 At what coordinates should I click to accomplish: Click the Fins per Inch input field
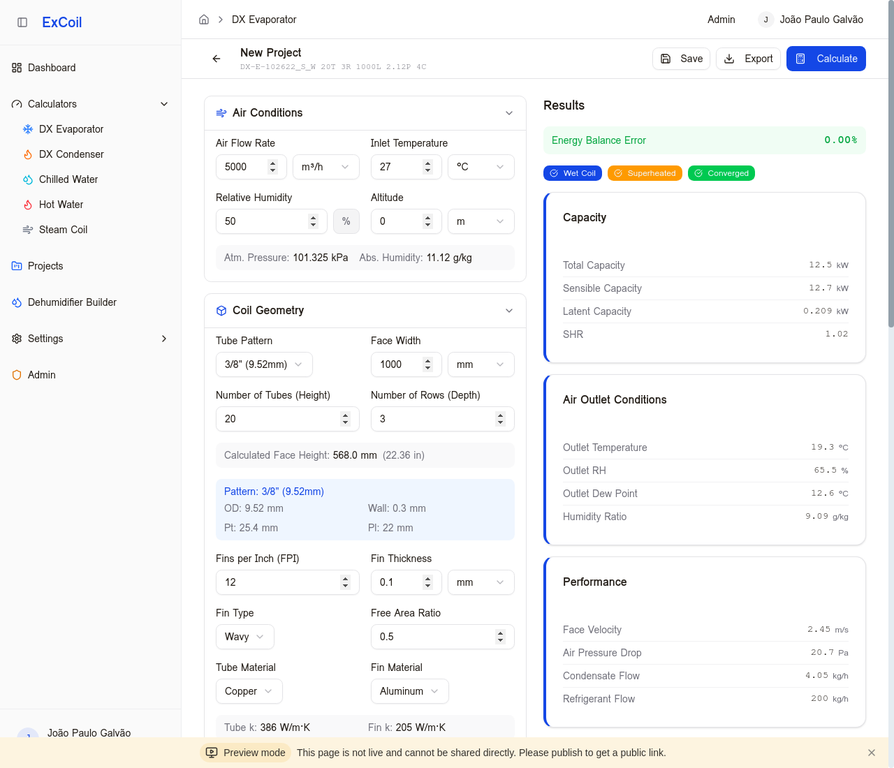coord(276,582)
